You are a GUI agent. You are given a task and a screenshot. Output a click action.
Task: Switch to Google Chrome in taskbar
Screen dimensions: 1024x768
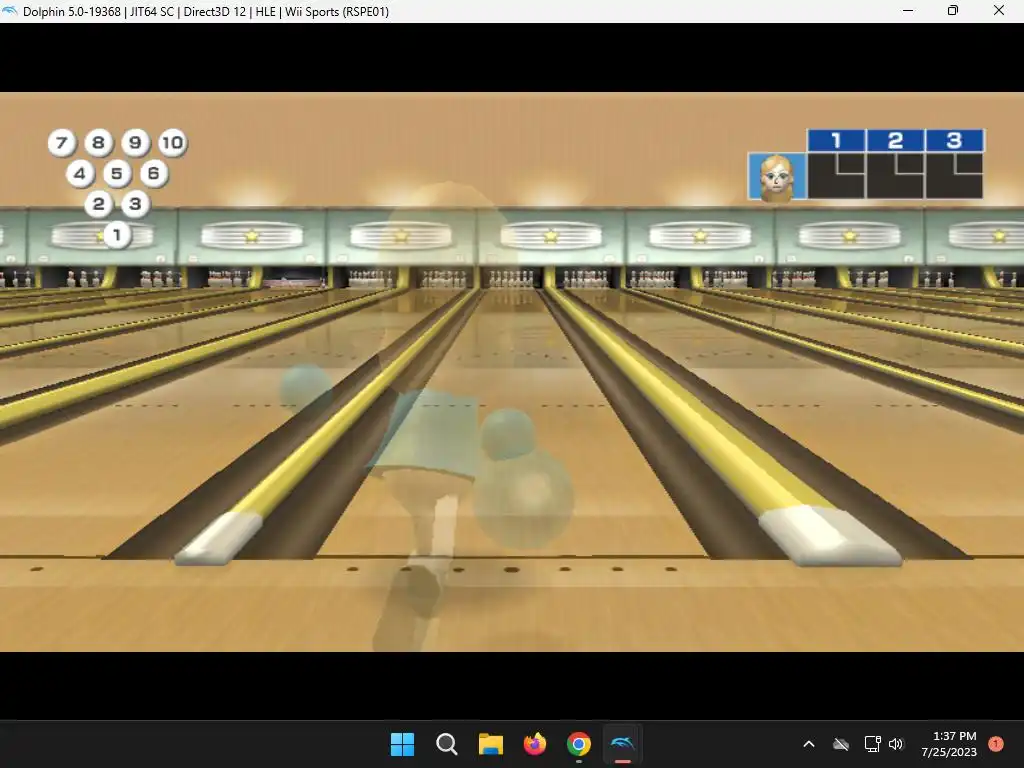pos(579,744)
